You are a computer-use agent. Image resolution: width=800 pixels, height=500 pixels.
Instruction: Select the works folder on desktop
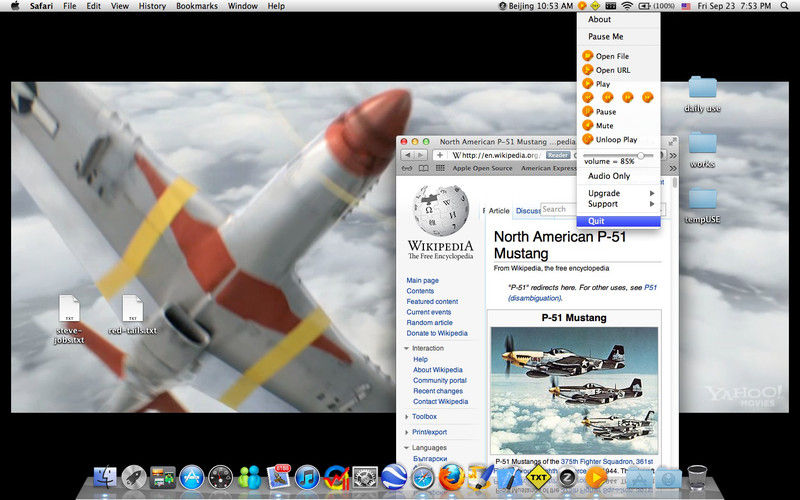pos(703,150)
